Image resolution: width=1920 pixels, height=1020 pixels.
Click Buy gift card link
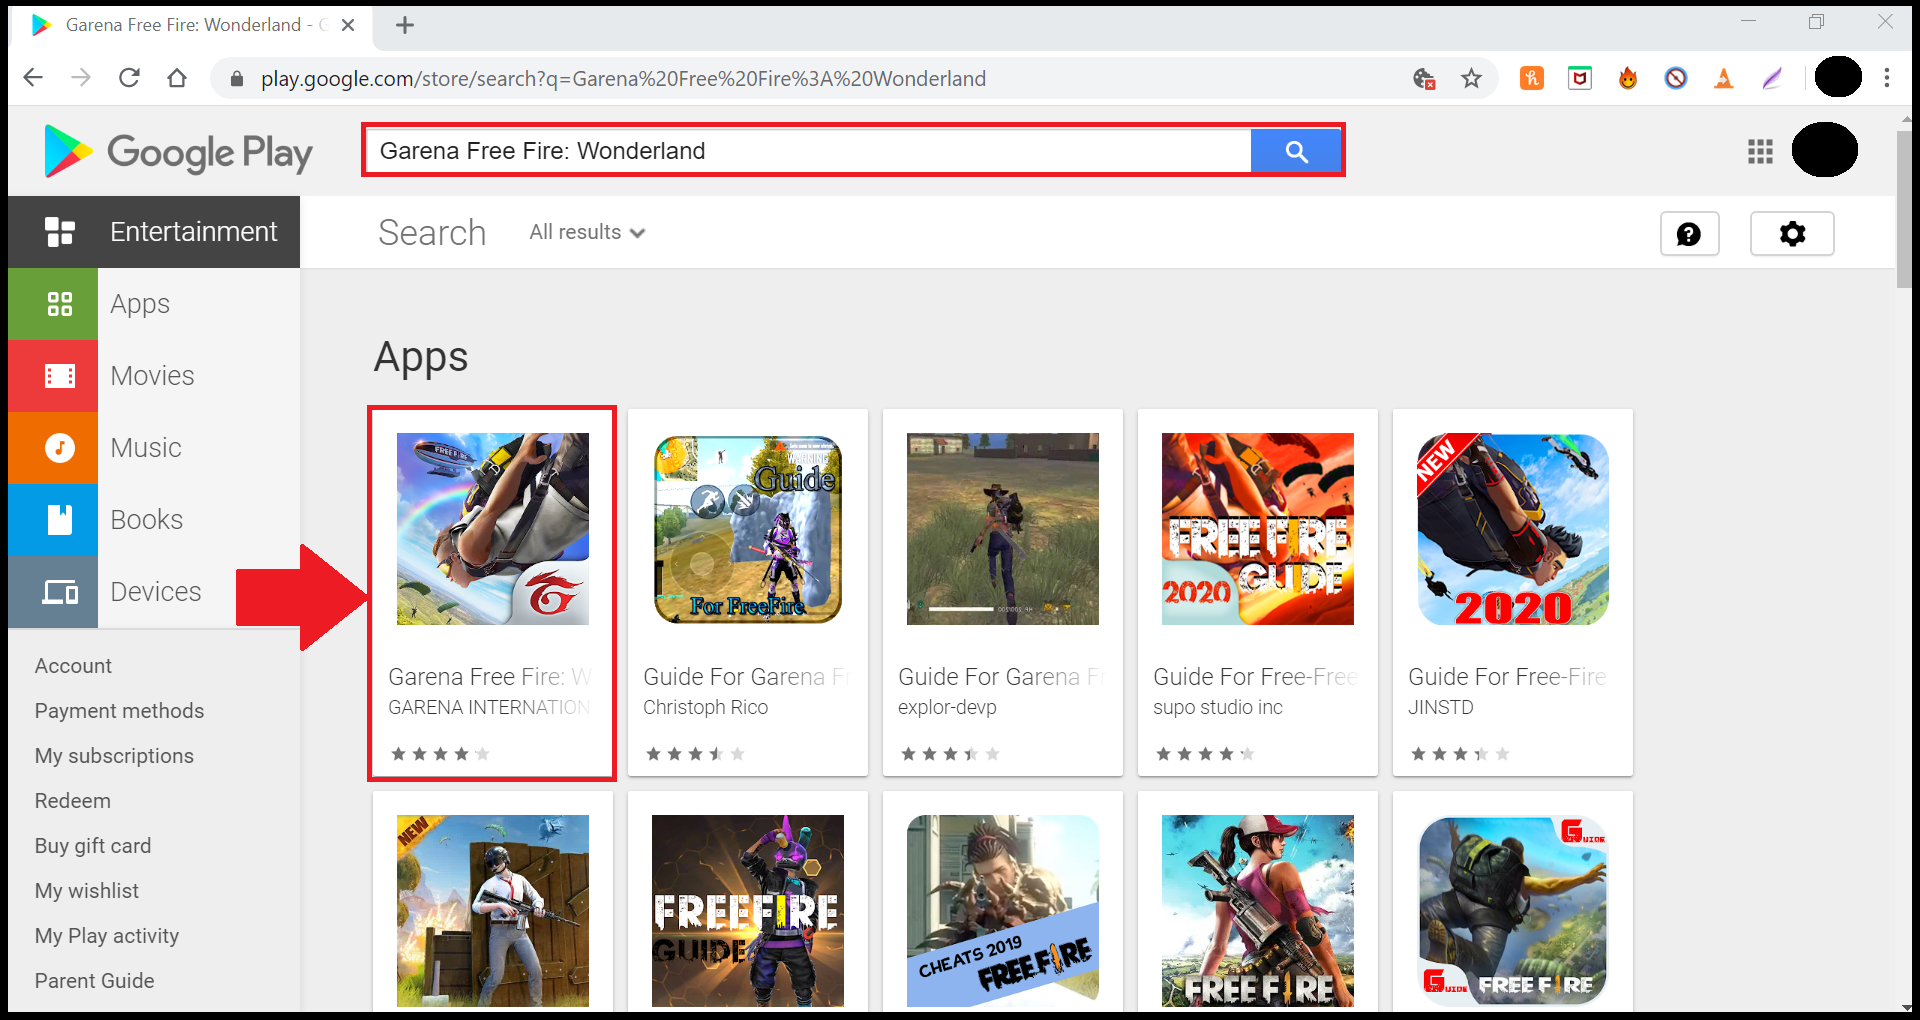pos(93,846)
